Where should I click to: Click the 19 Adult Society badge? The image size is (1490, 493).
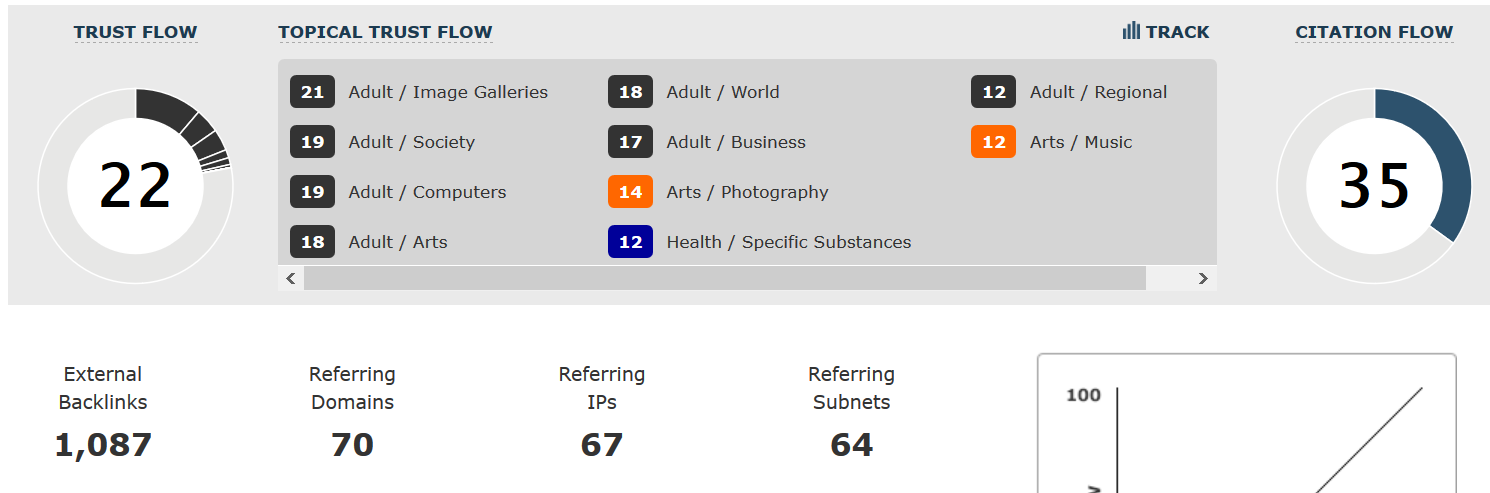[312, 142]
